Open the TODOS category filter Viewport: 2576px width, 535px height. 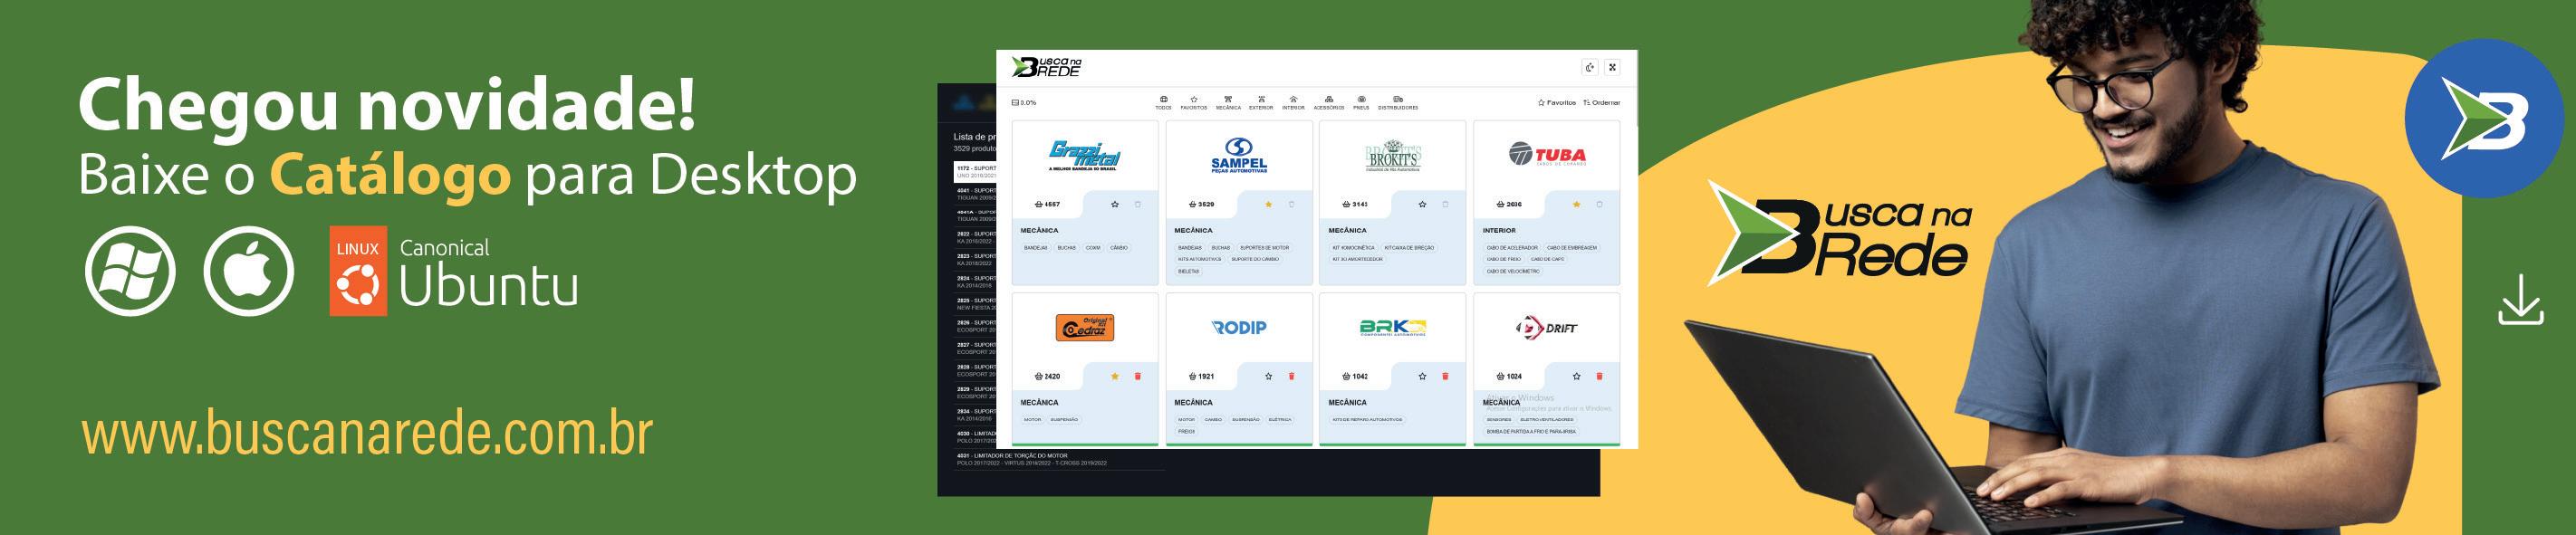pos(1163,102)
